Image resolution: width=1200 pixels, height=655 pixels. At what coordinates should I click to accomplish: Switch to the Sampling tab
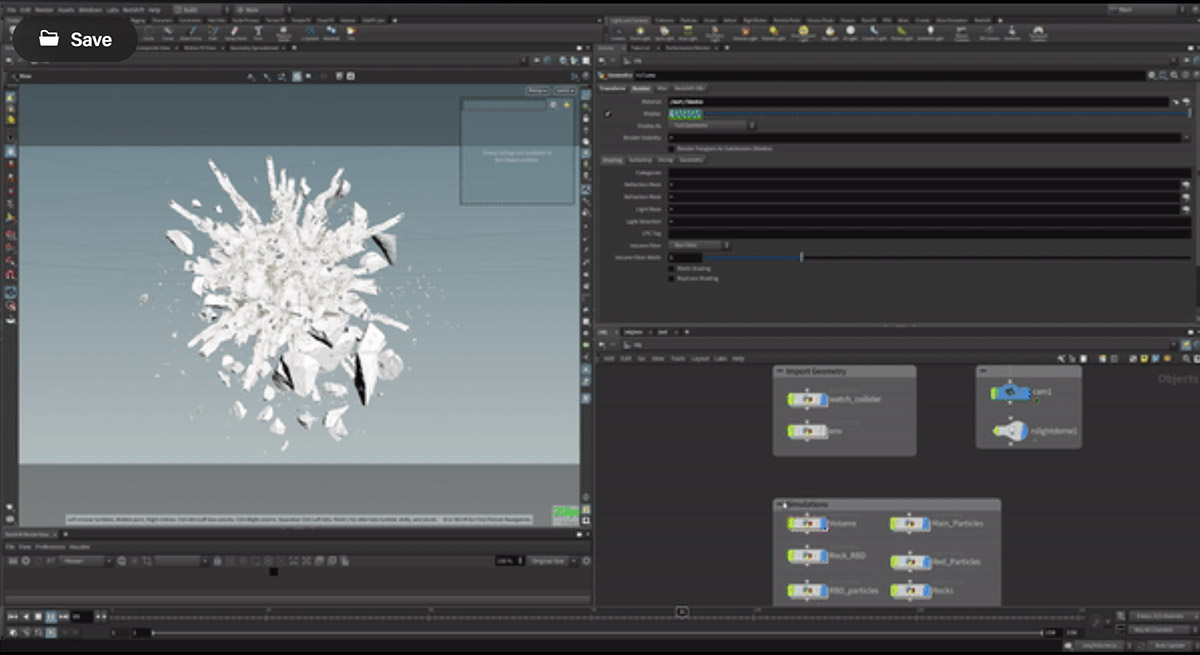point(640,160)
